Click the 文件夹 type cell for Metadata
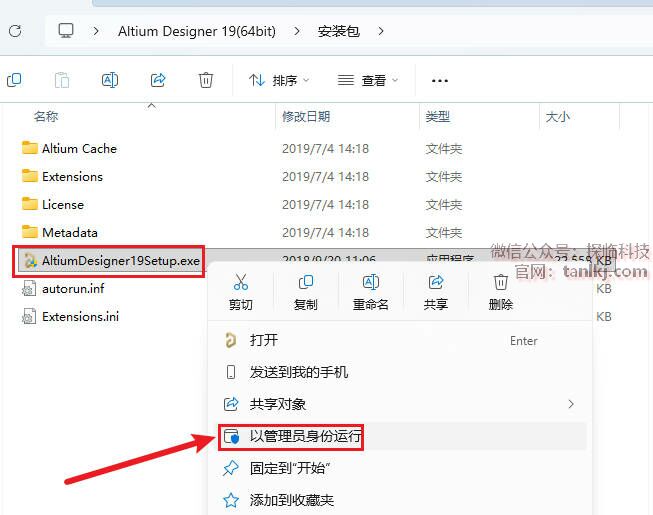Image resolution: width=653 pixels, height=515 pixels. pyautogui.click(x=444, y=232)
